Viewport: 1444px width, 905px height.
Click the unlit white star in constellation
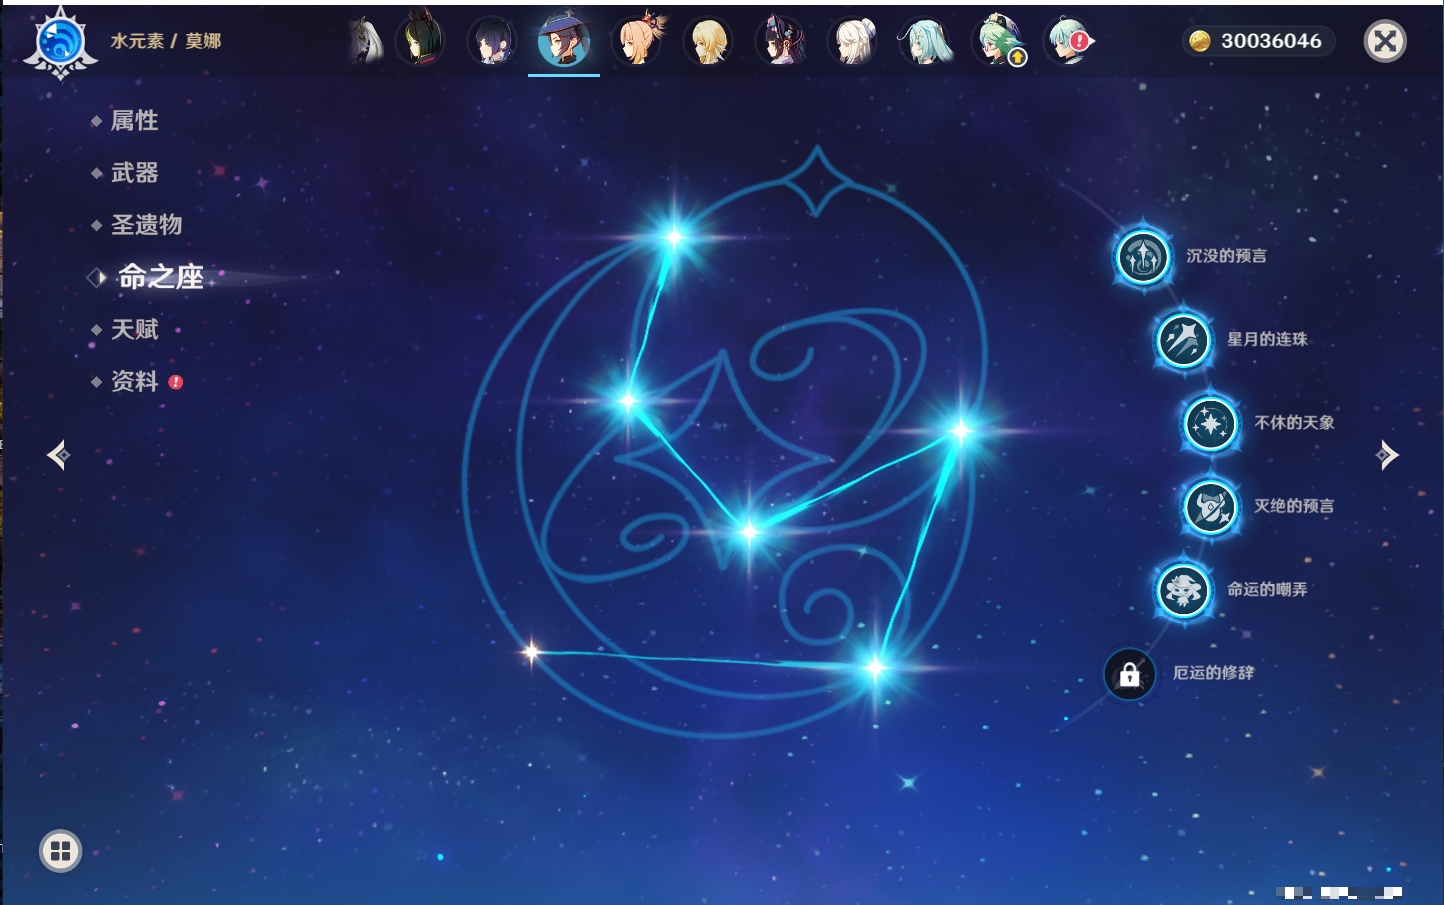tap(531, 653)
